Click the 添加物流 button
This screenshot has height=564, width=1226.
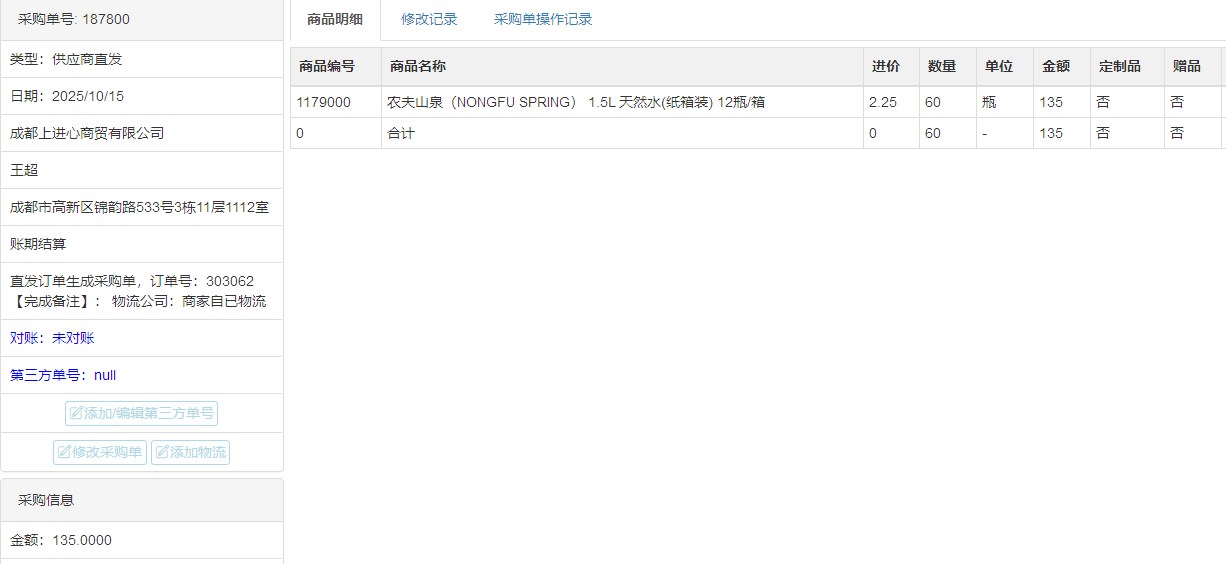(190, 452)
